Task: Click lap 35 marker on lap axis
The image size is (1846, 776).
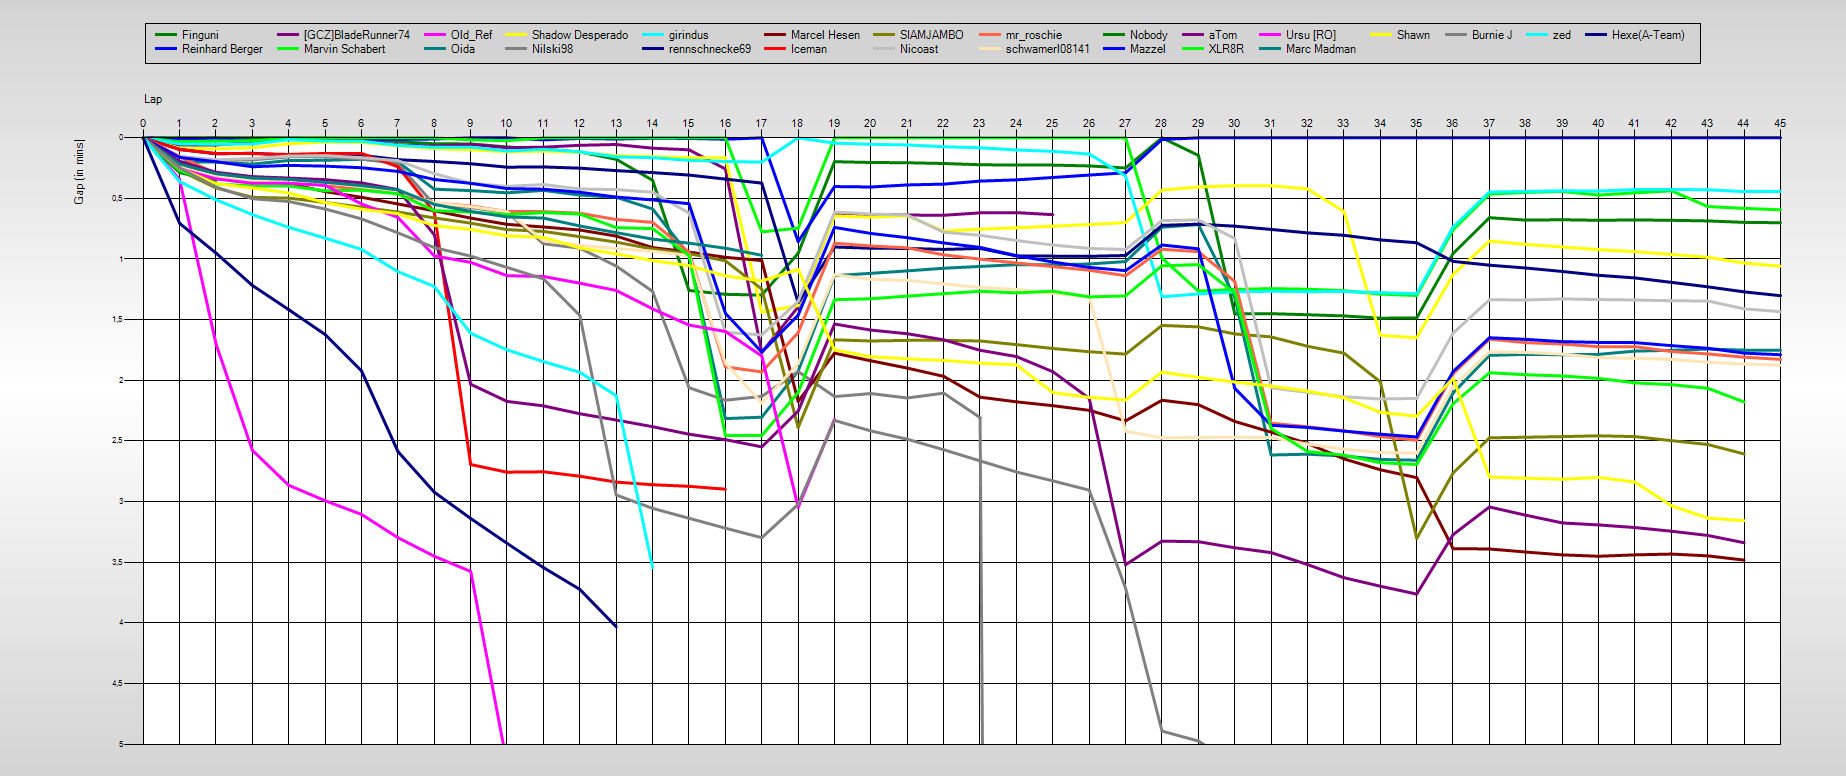Action: [1416, 124]
